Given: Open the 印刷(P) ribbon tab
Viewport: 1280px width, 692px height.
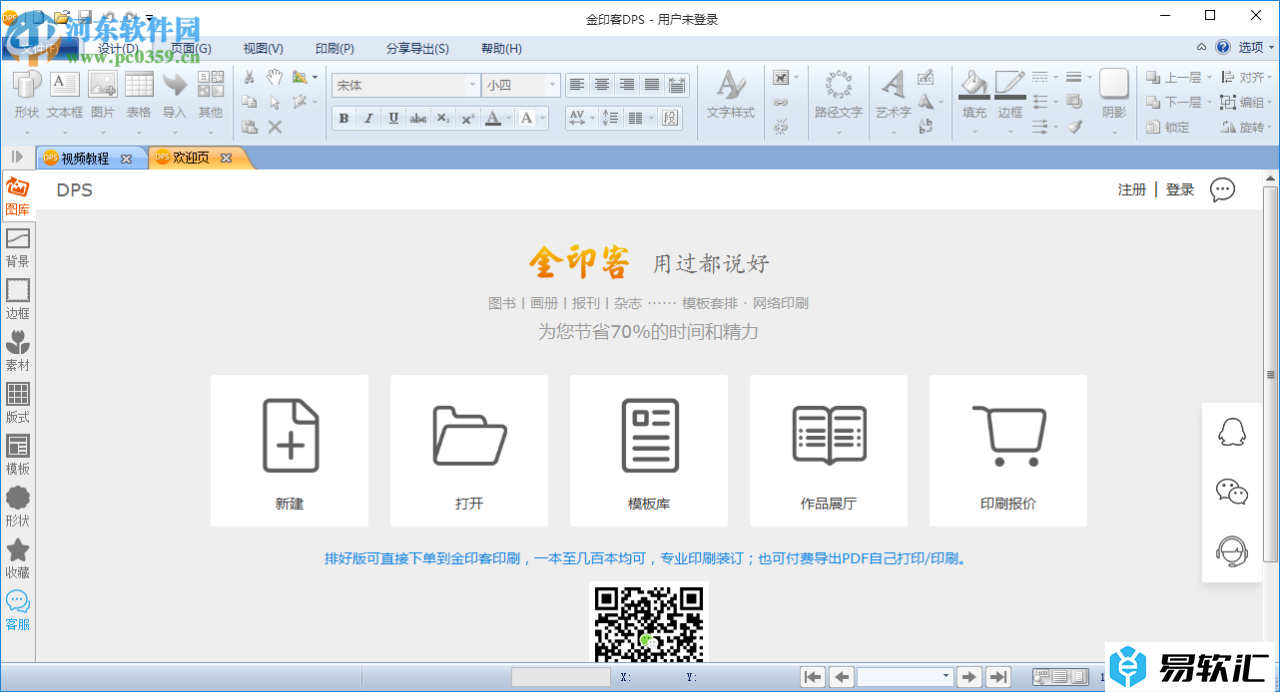Looking at the screenshot, I should pos(334,48).
